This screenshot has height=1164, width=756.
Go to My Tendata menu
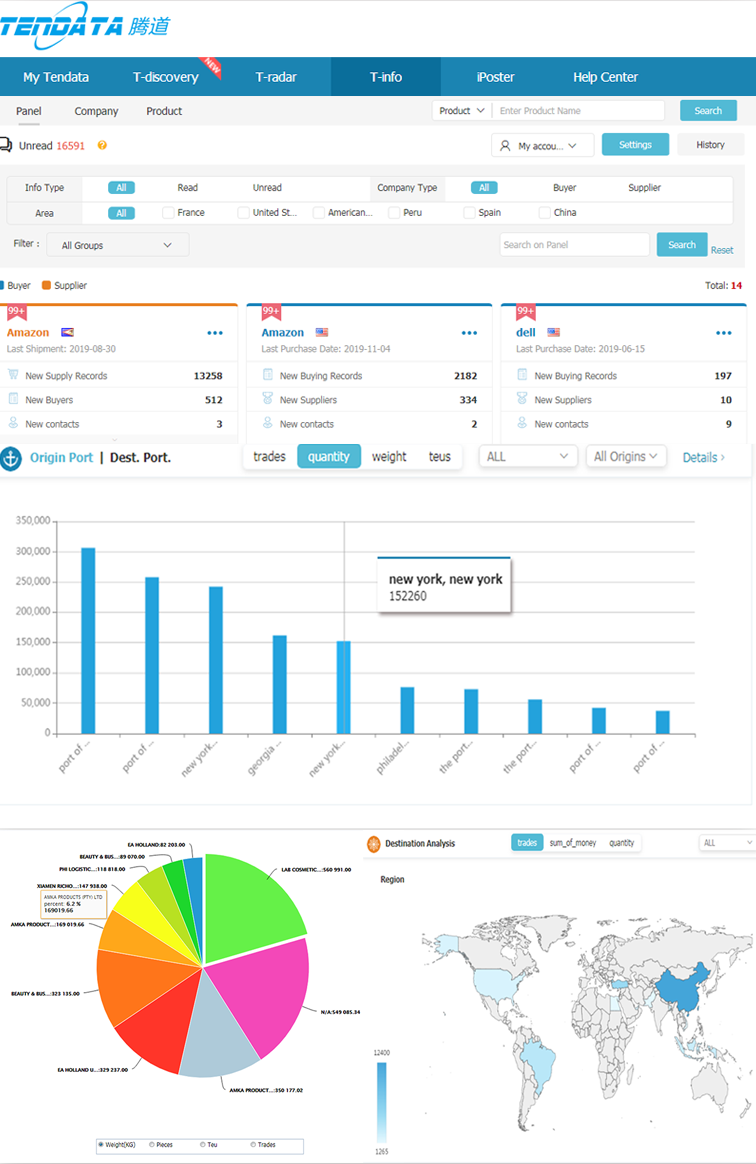tap(56, 77)
